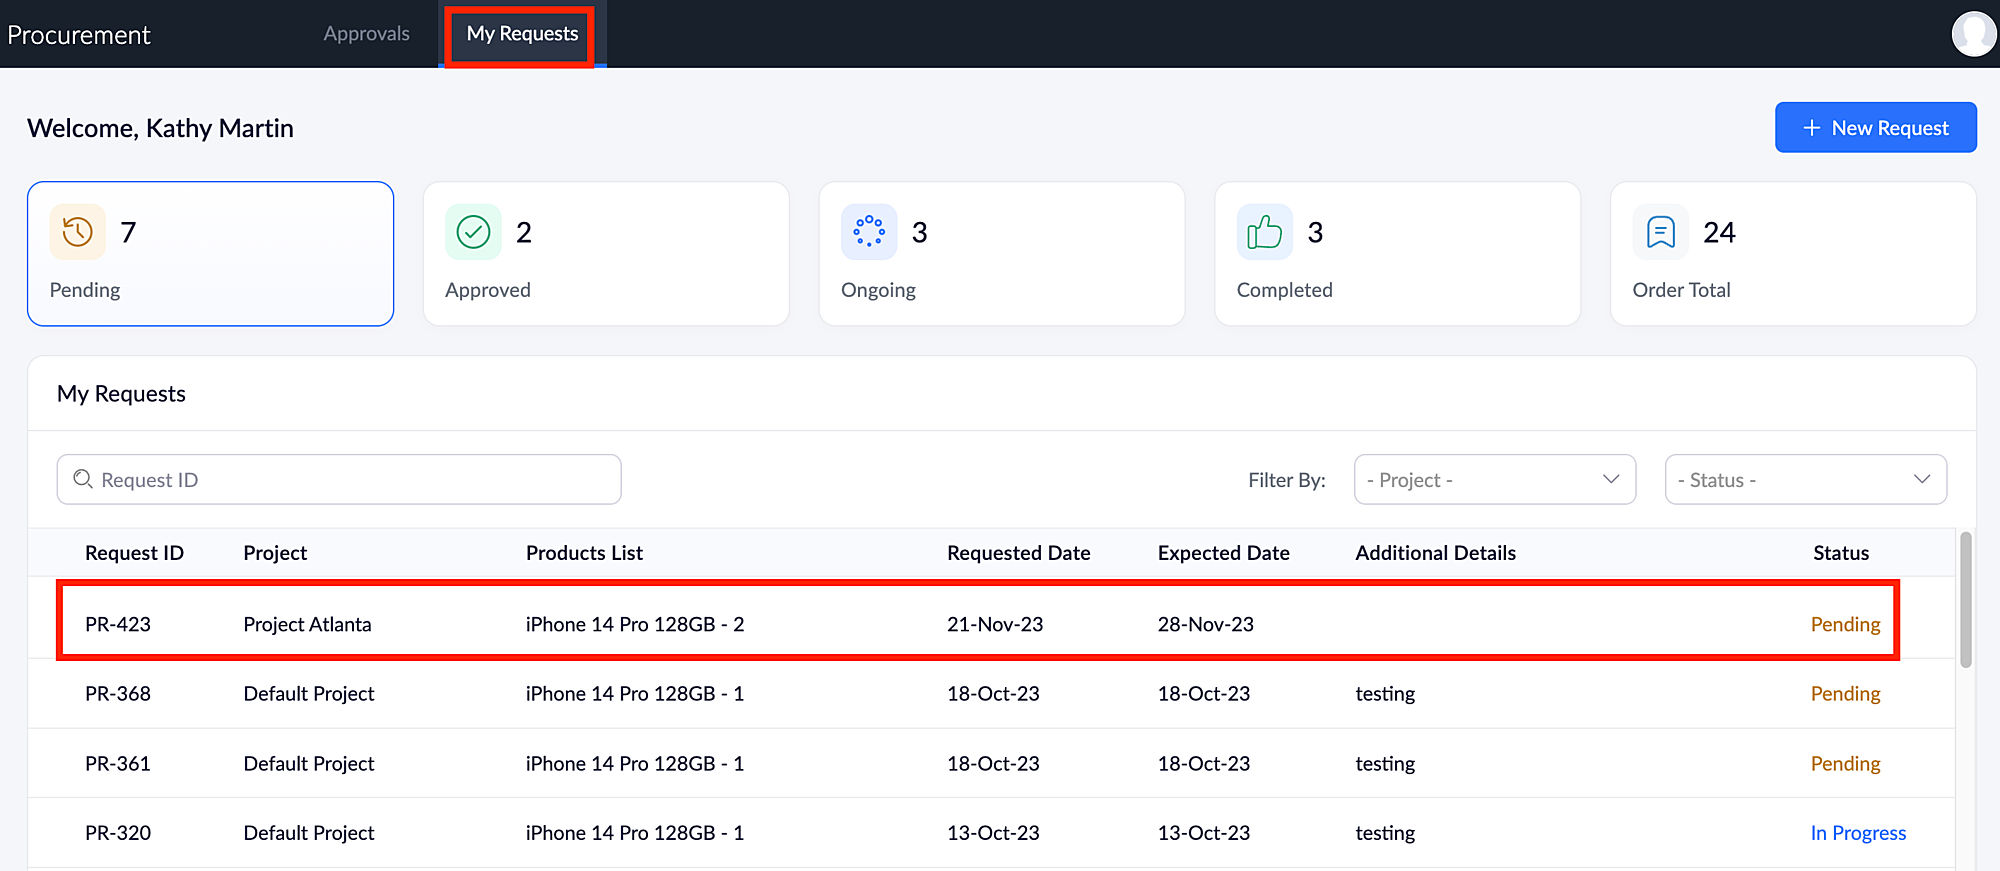Click the Products List column header

point(584,553)
